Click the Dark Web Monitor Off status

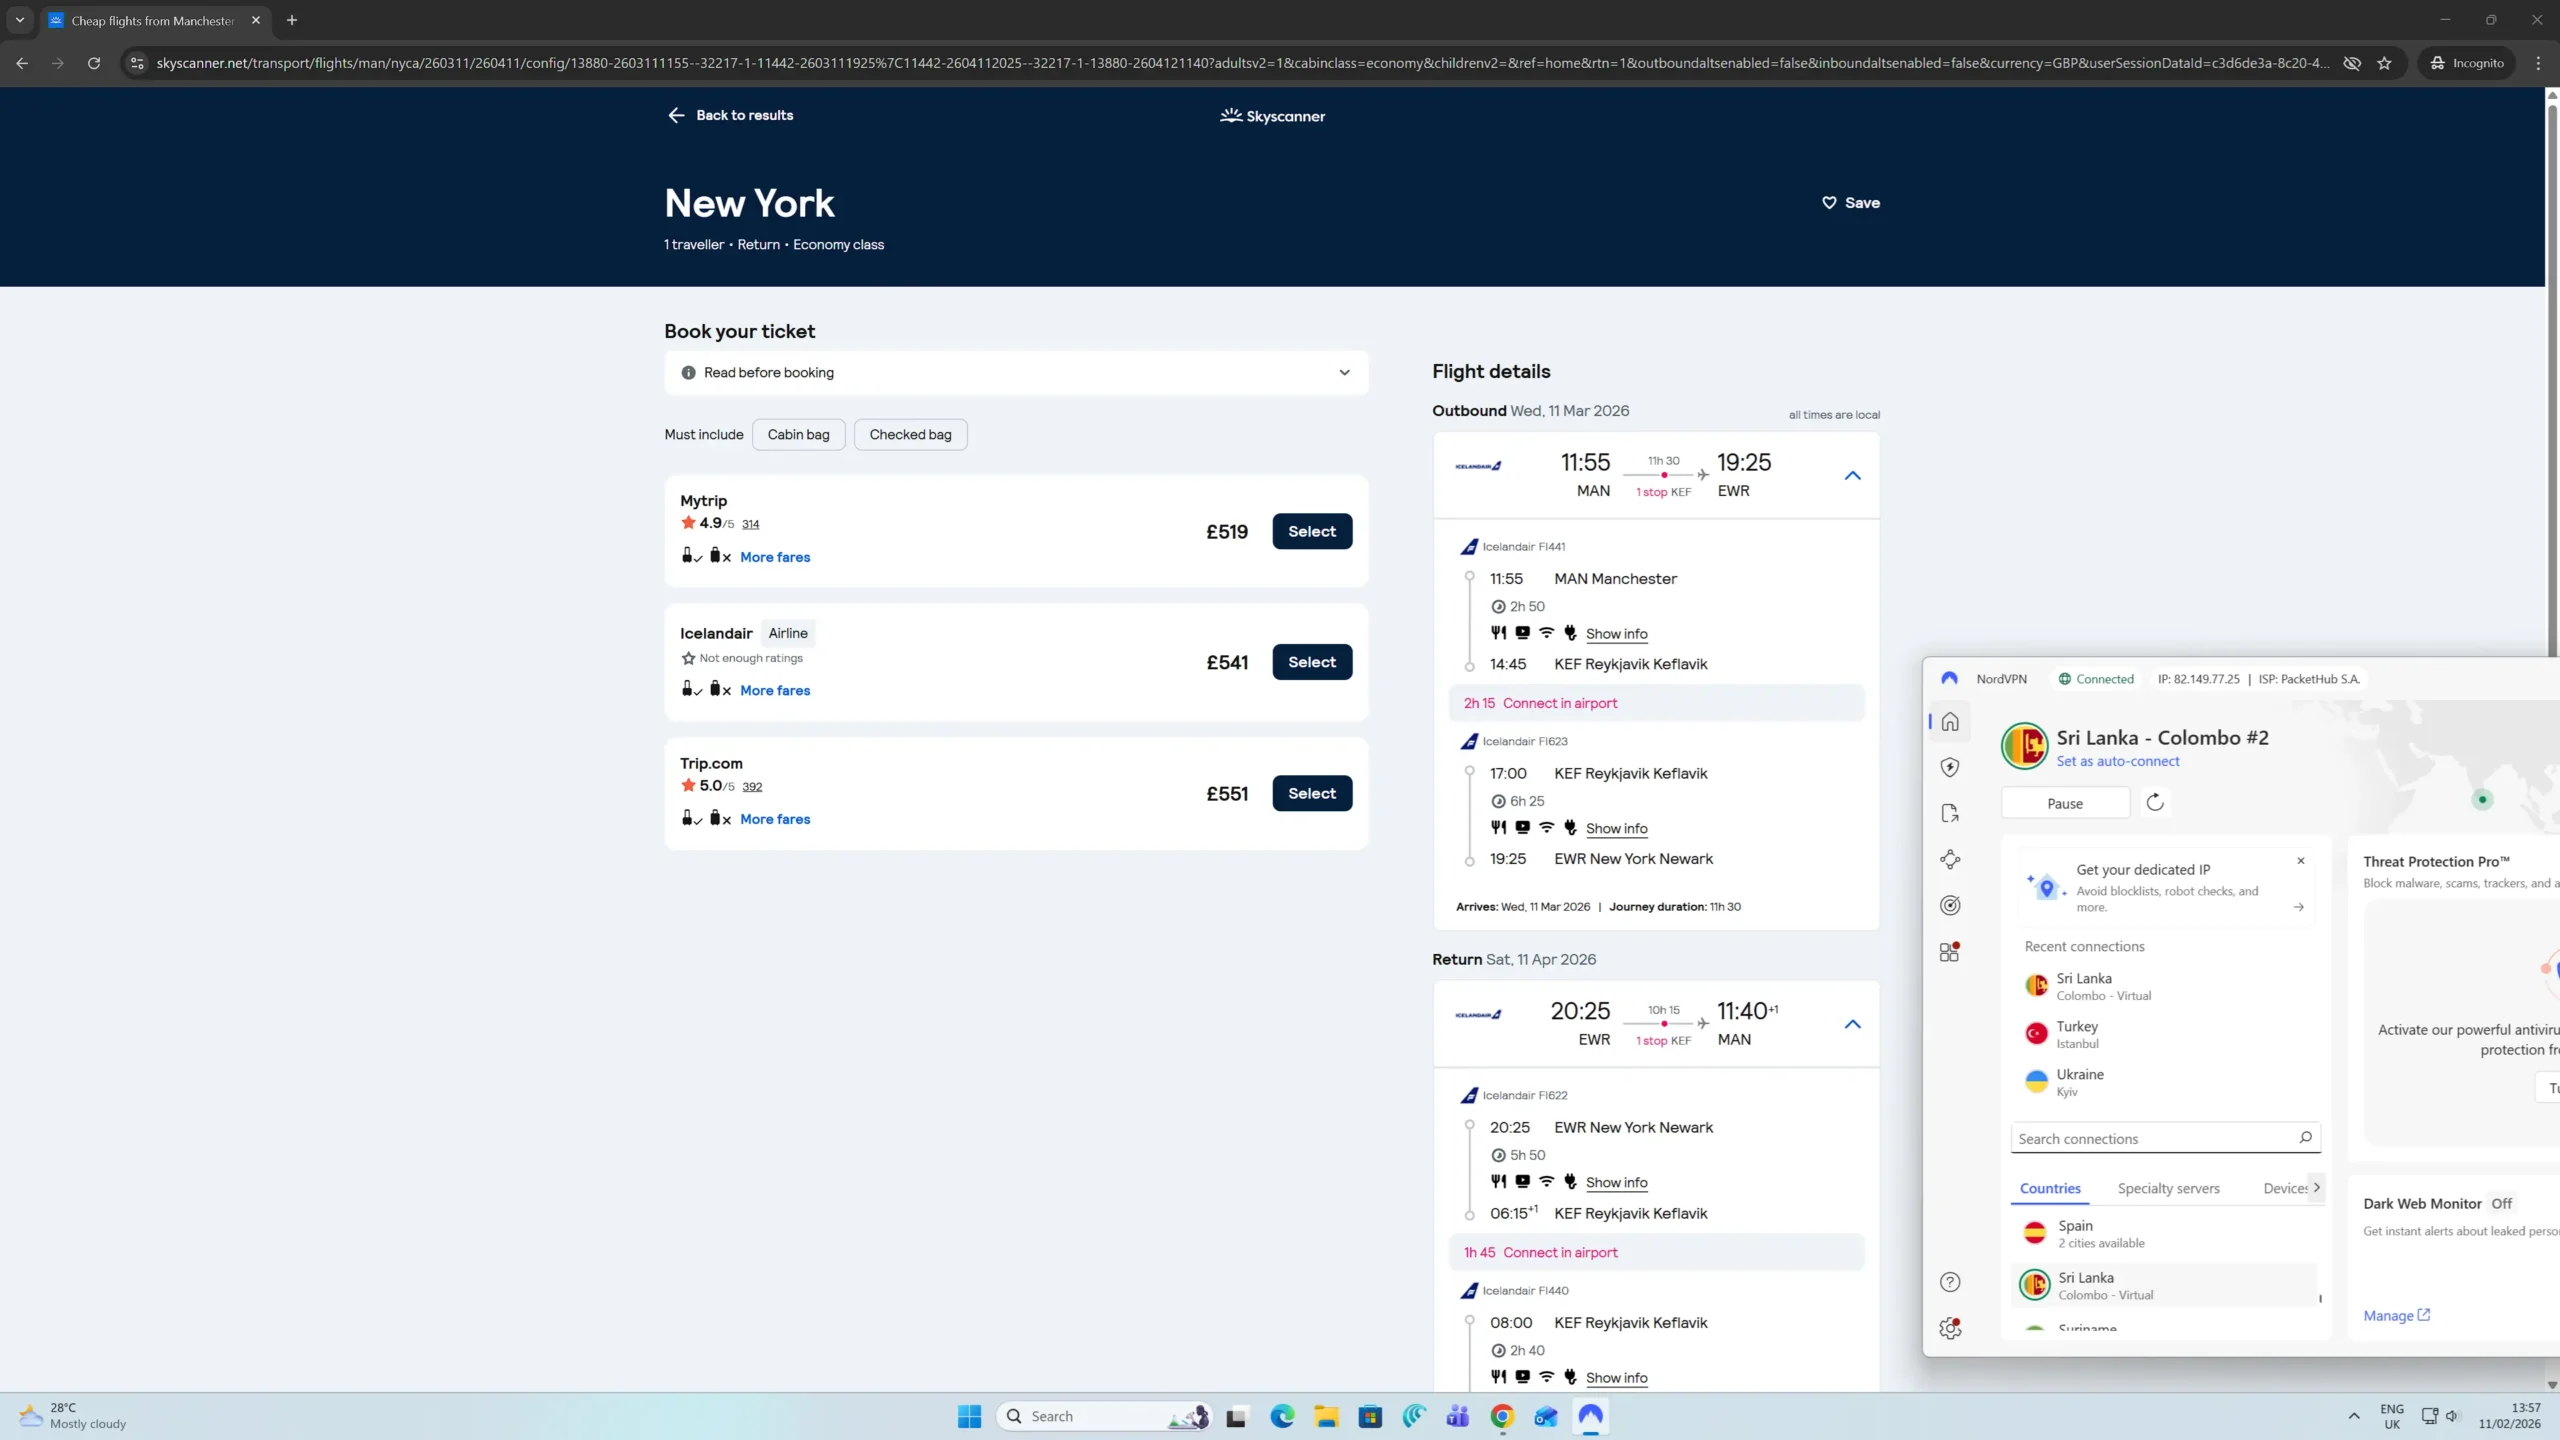[x=2501, y=1203]
